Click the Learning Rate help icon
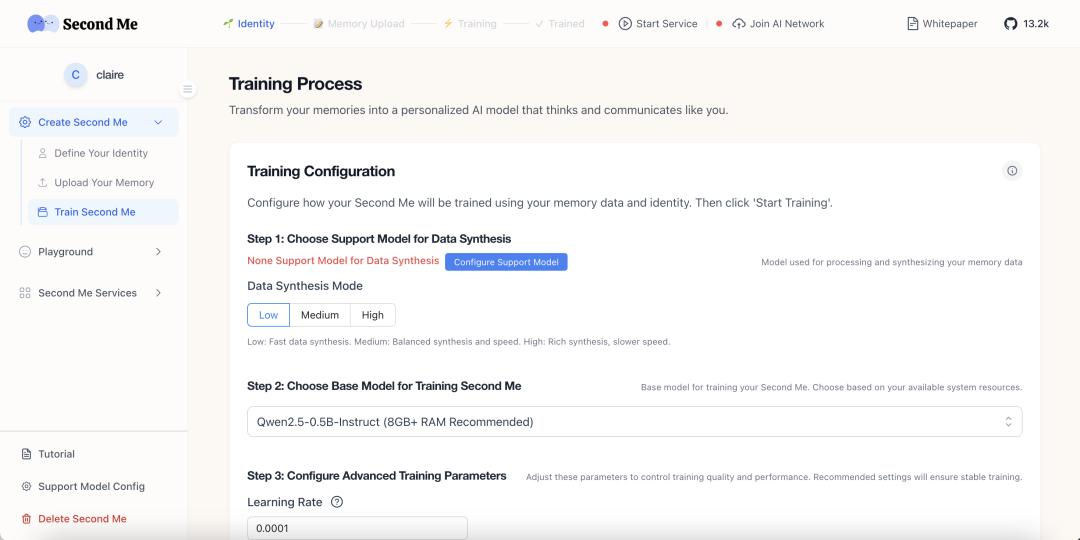 click(x=337, y=502)
